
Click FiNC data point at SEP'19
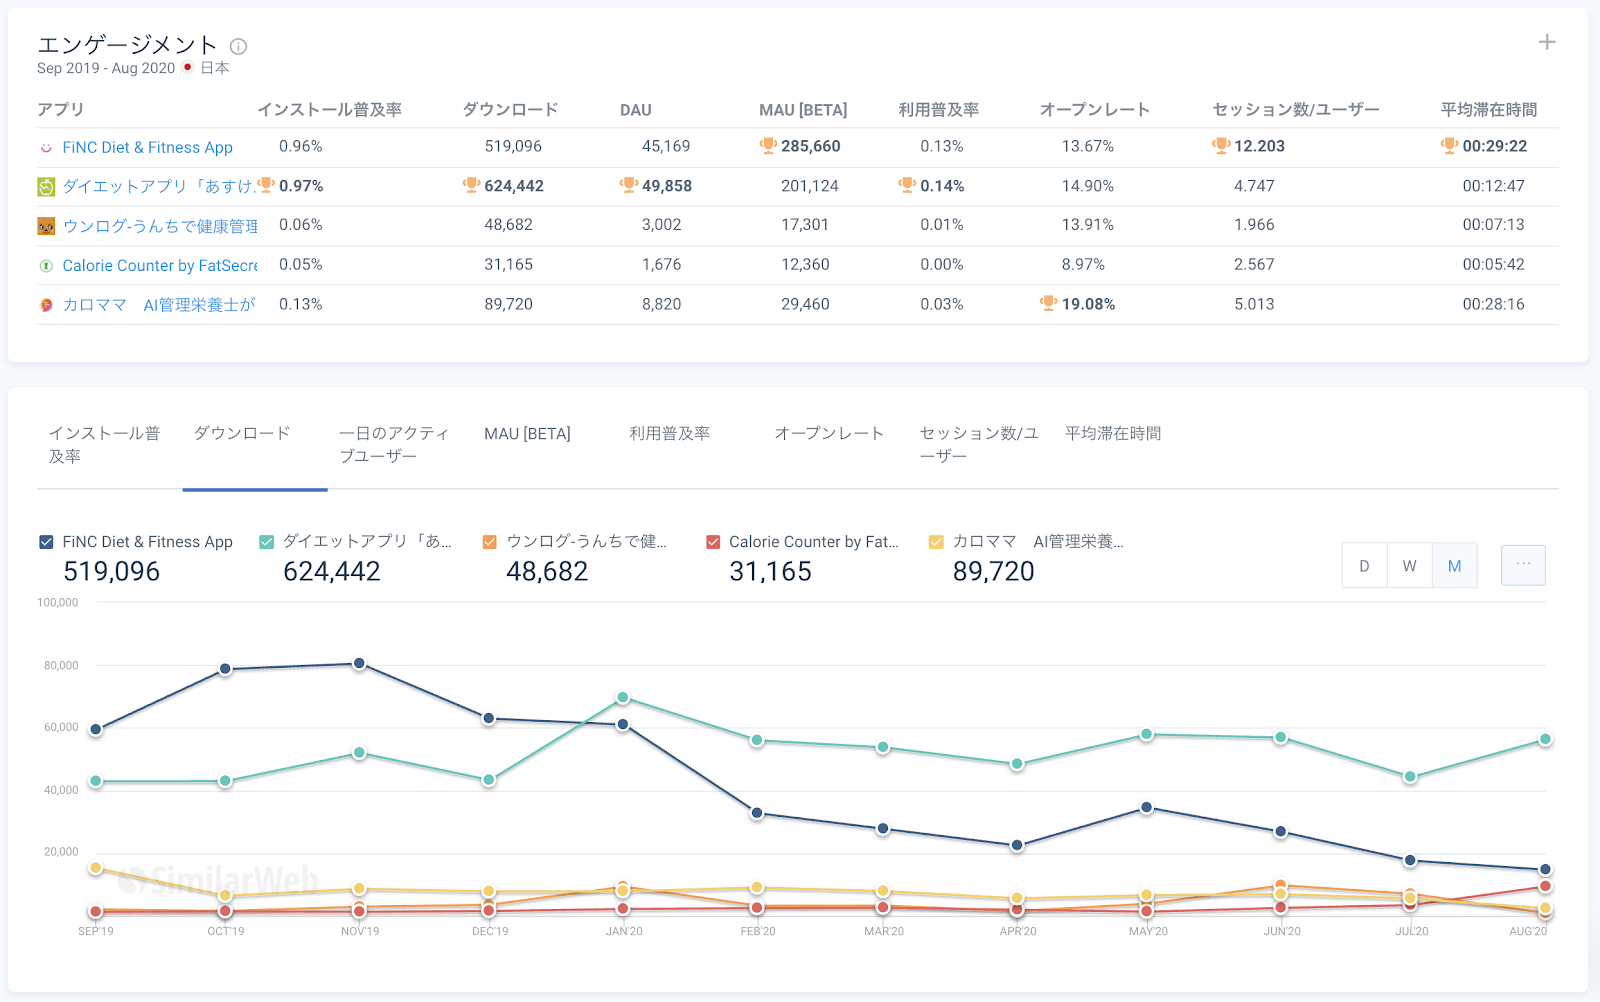[96, 730]
